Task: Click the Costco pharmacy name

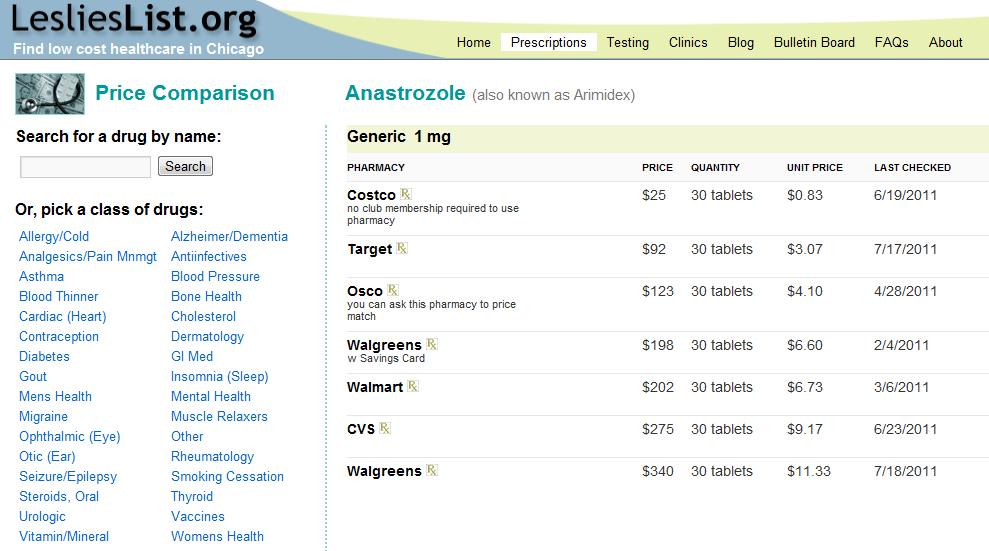Action: pos(371,195)
